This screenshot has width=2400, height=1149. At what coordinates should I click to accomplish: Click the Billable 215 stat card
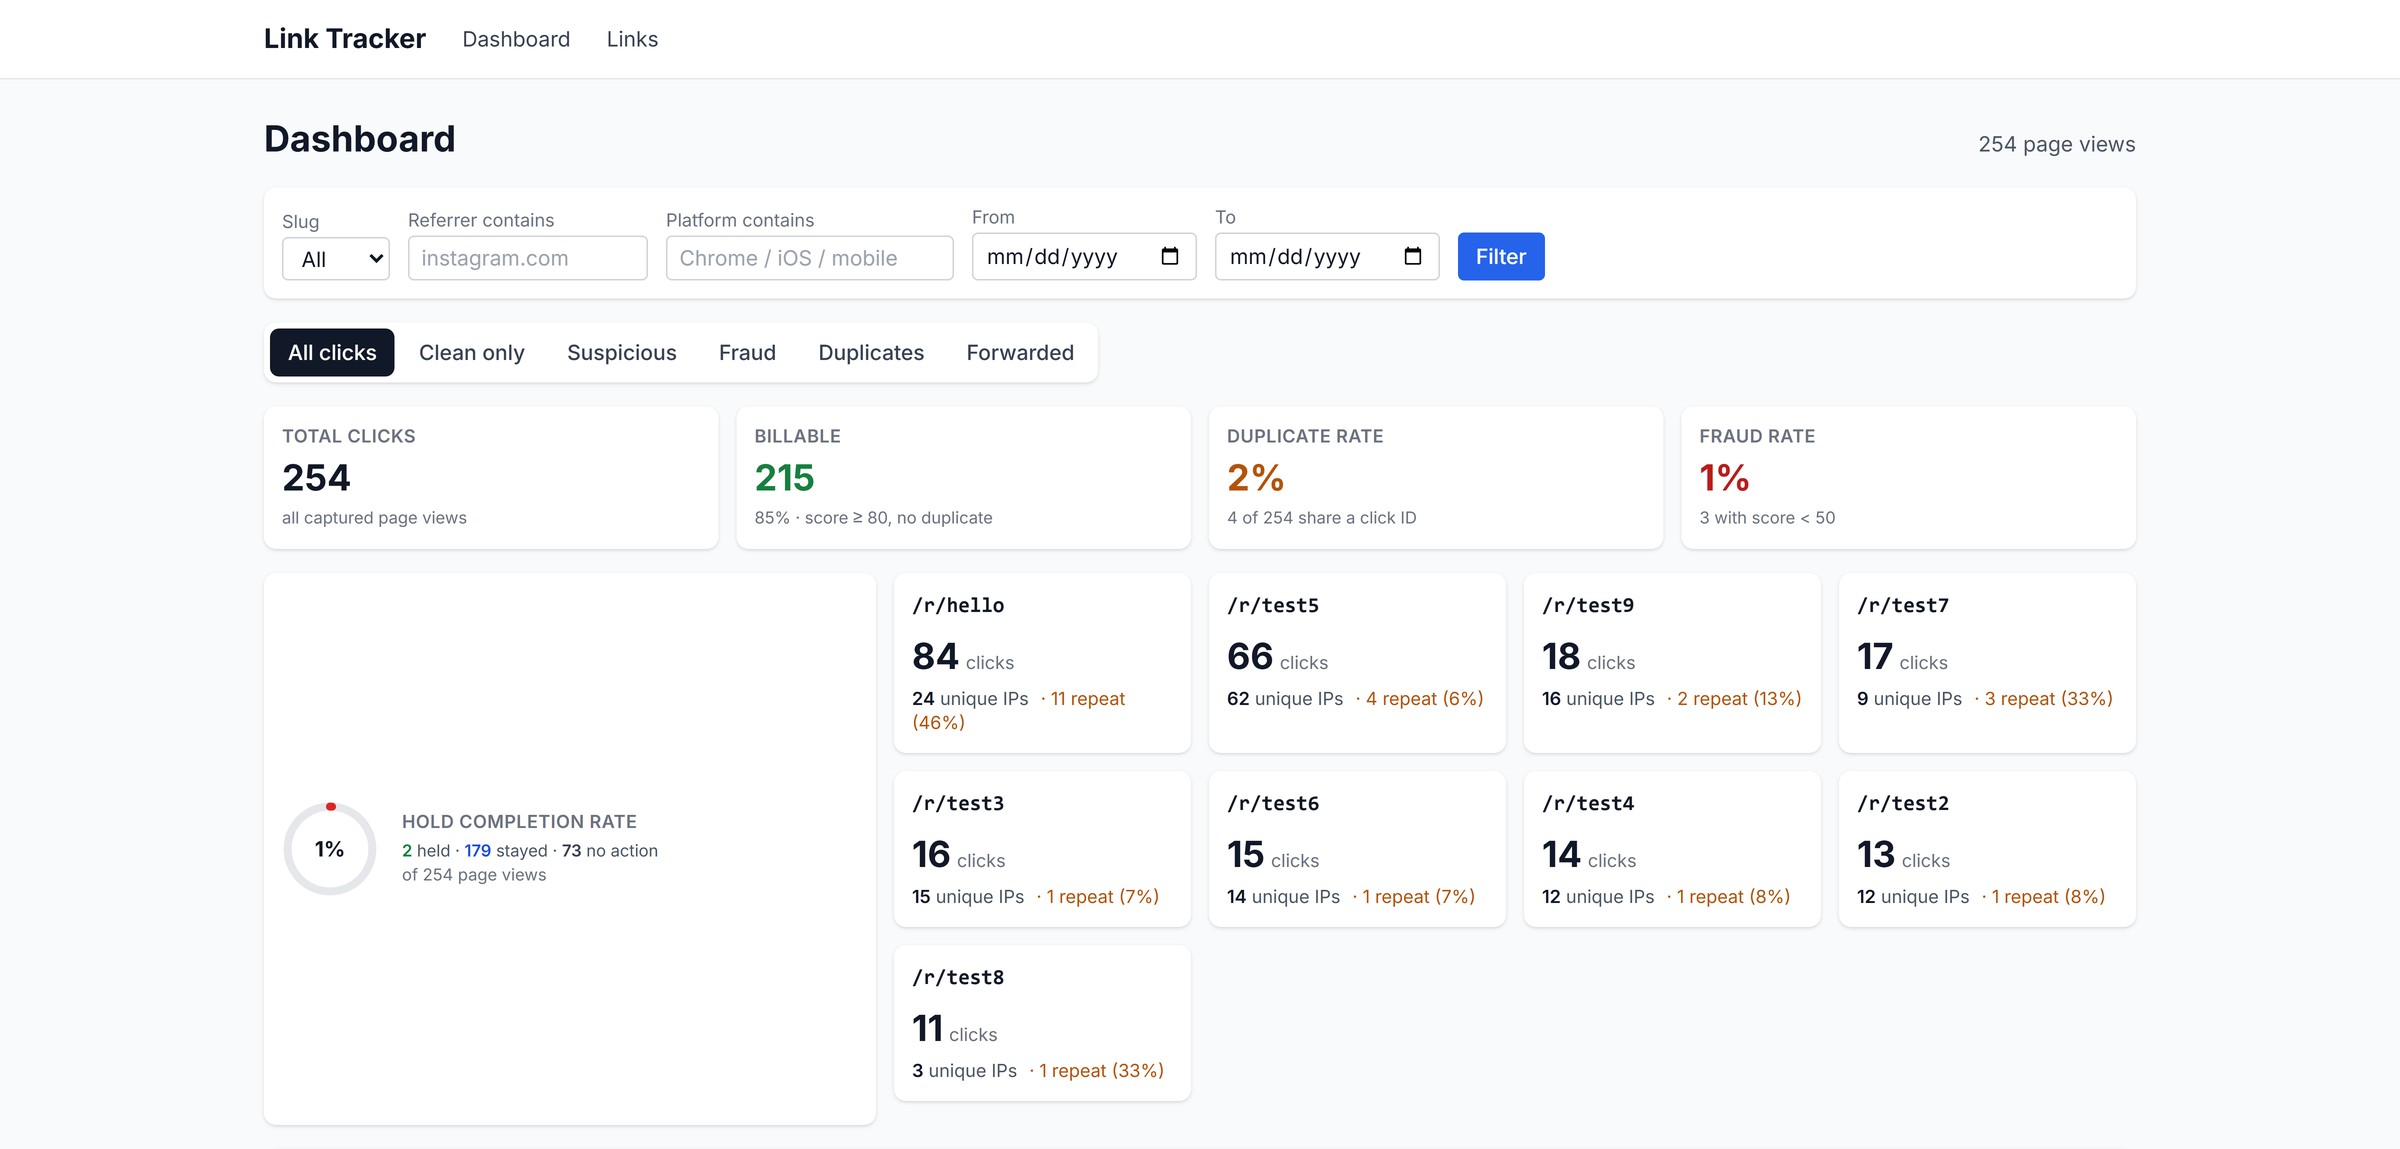coord(963,478)
